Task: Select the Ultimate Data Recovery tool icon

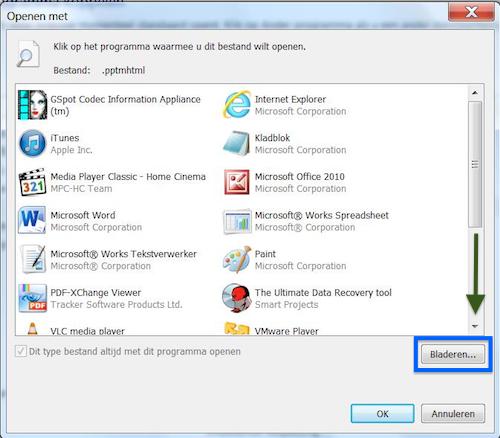Action: (x=236, y=298)
